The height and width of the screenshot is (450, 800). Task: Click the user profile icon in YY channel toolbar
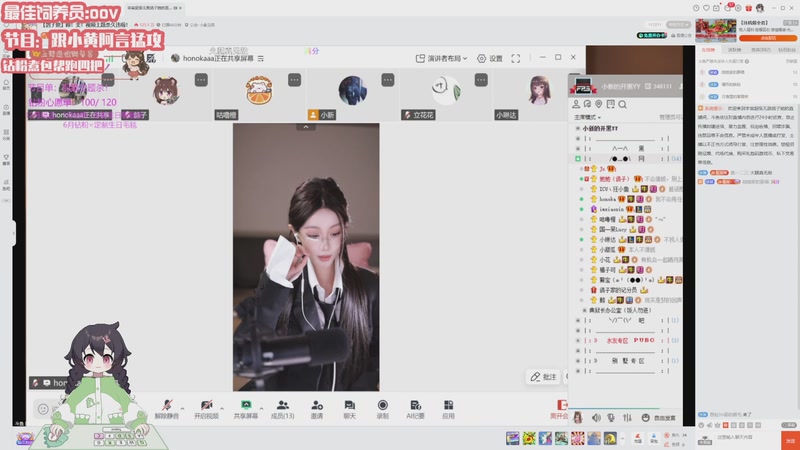[x=576, y=104]
